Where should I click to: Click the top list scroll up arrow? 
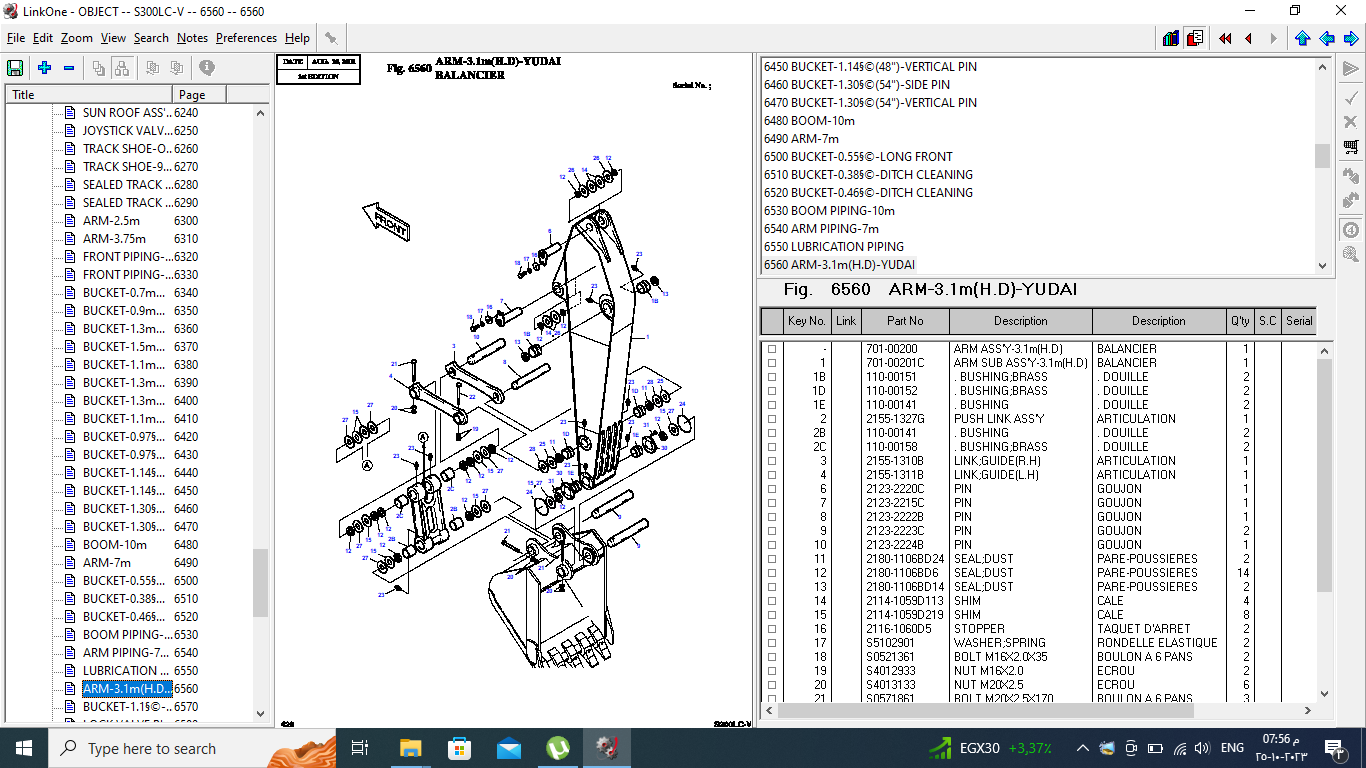[1323, 67]
